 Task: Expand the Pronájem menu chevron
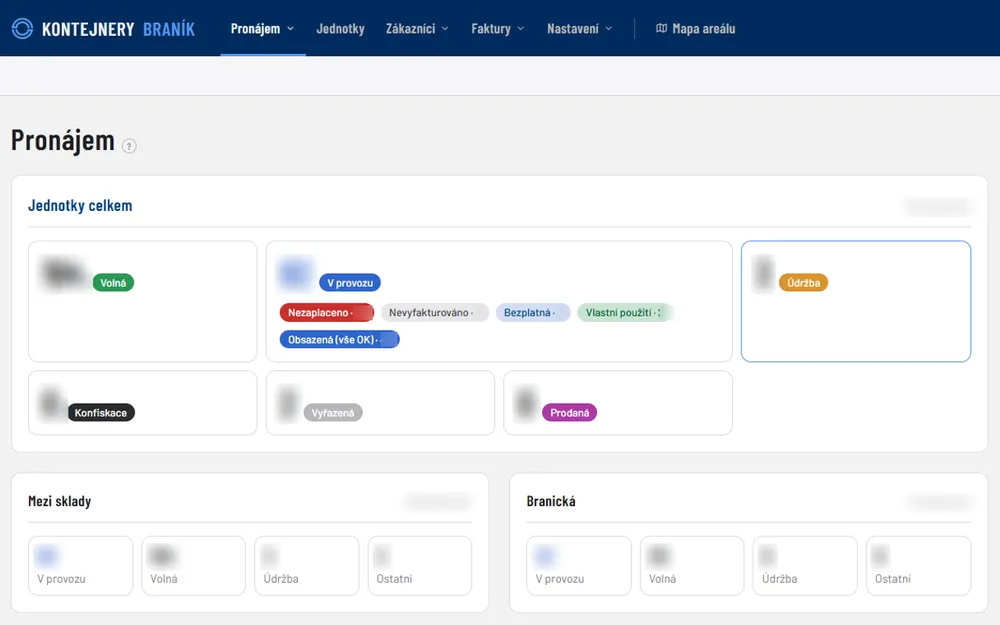click(290, 29)
